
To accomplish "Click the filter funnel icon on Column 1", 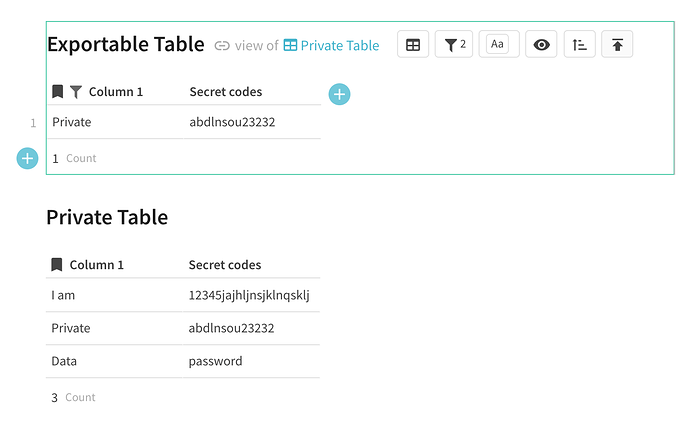I will (76, 92).
